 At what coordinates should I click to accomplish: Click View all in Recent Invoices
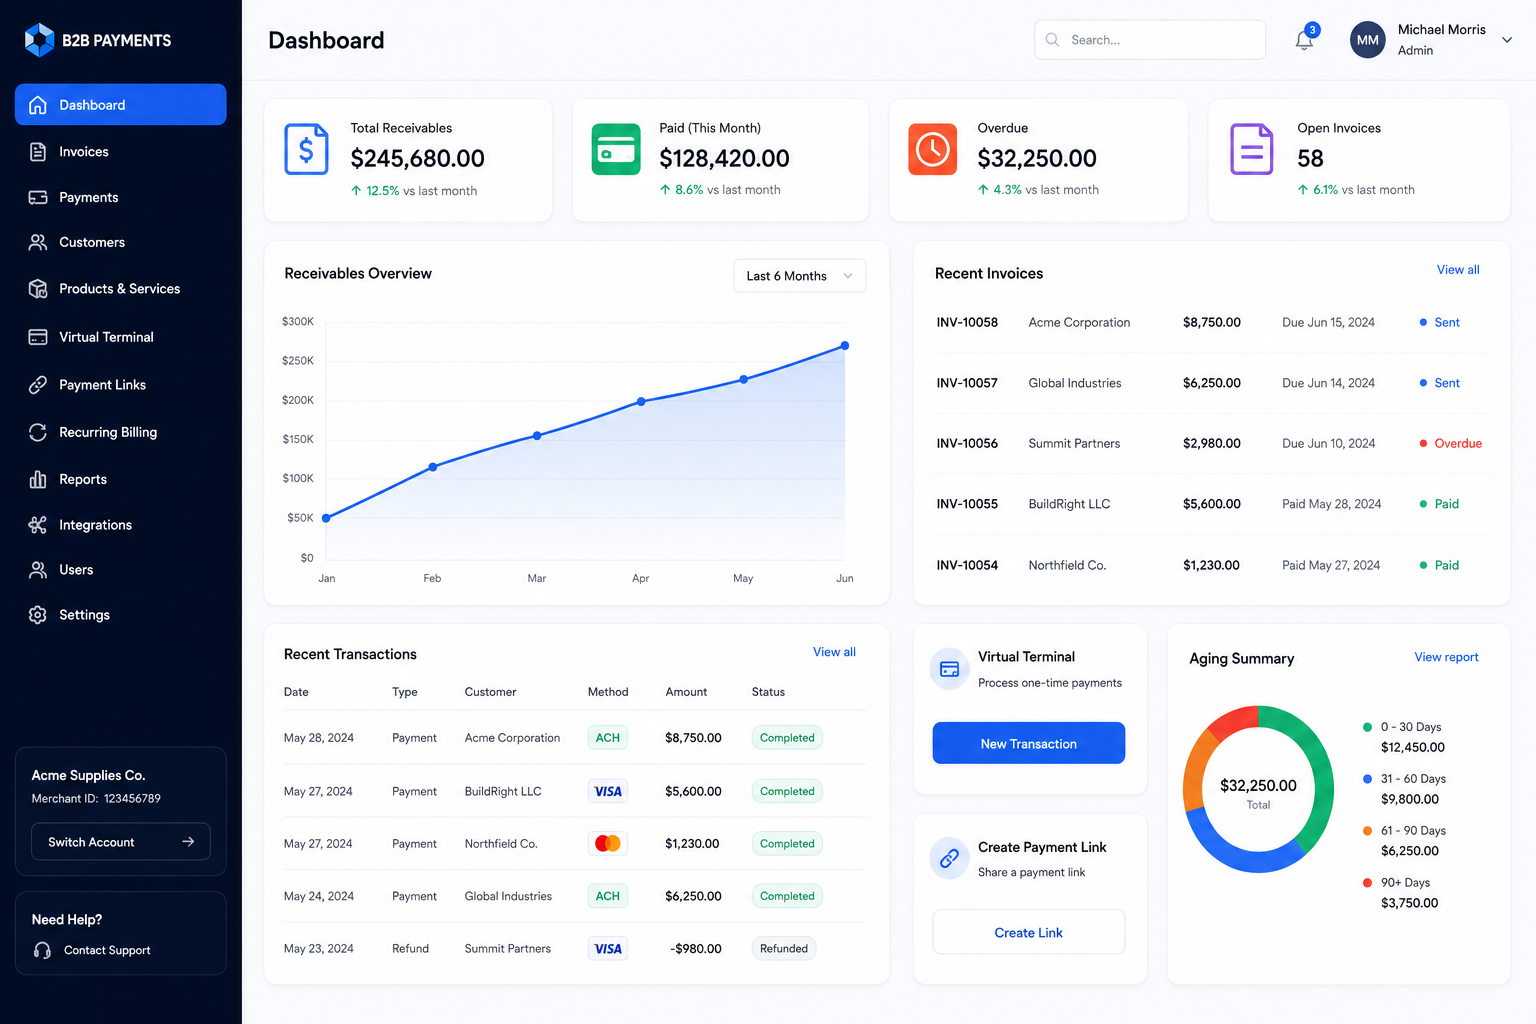(1458, 270)
